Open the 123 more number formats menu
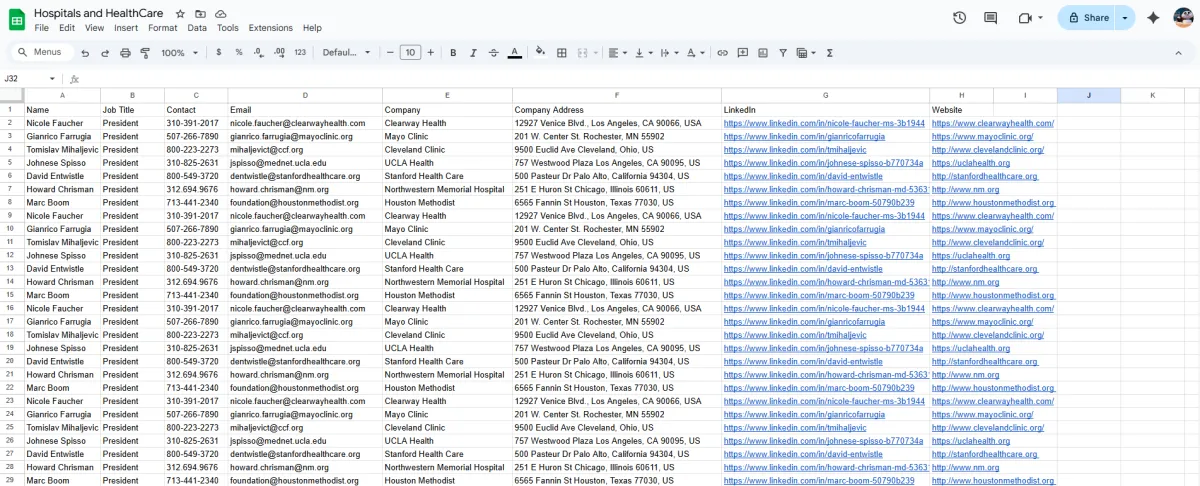1200x486 pixels. pyautogui.click(x=300, y=52)
